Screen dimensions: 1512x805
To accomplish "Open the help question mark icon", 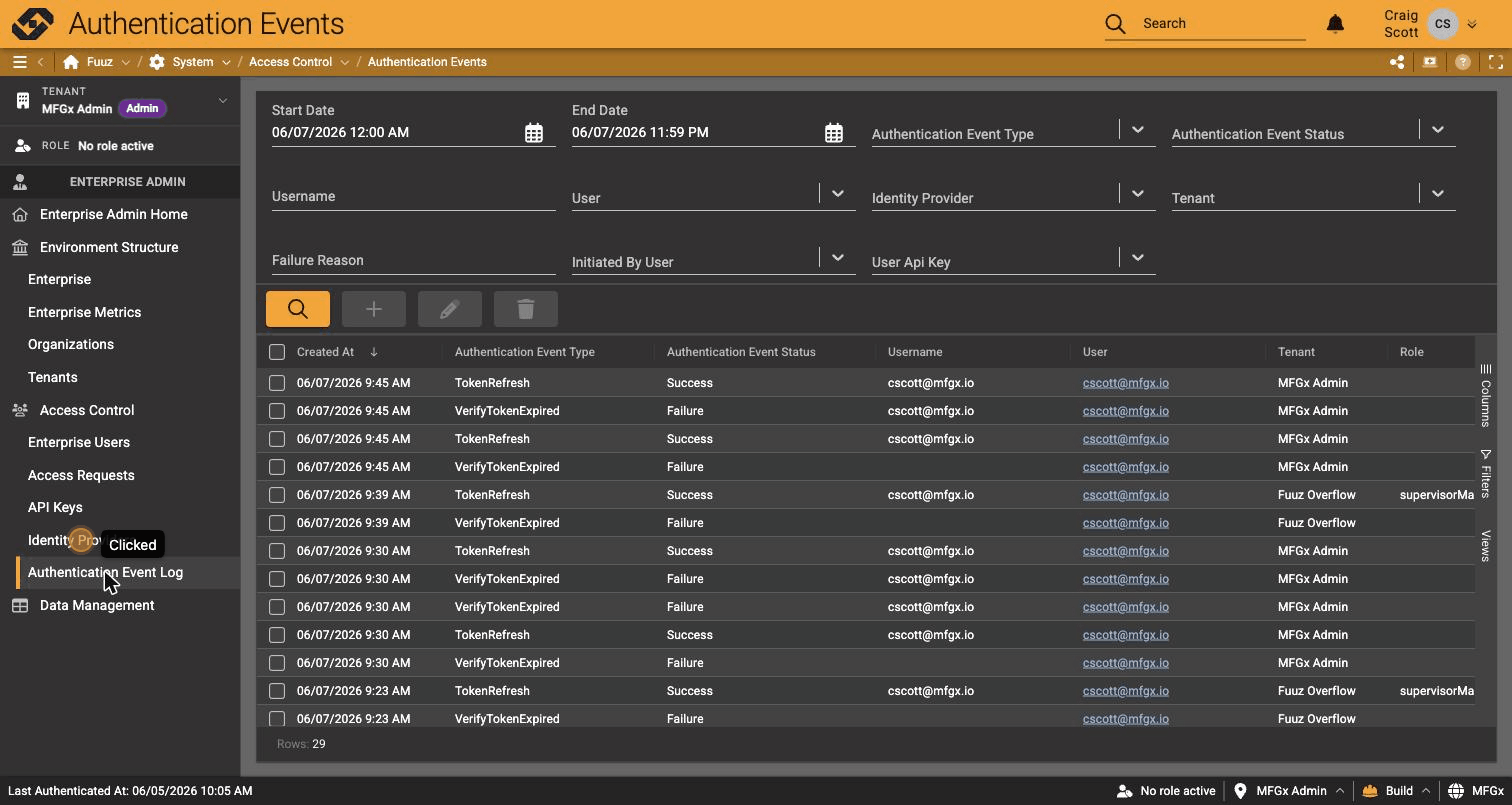I will click(x=1463, y=62).
